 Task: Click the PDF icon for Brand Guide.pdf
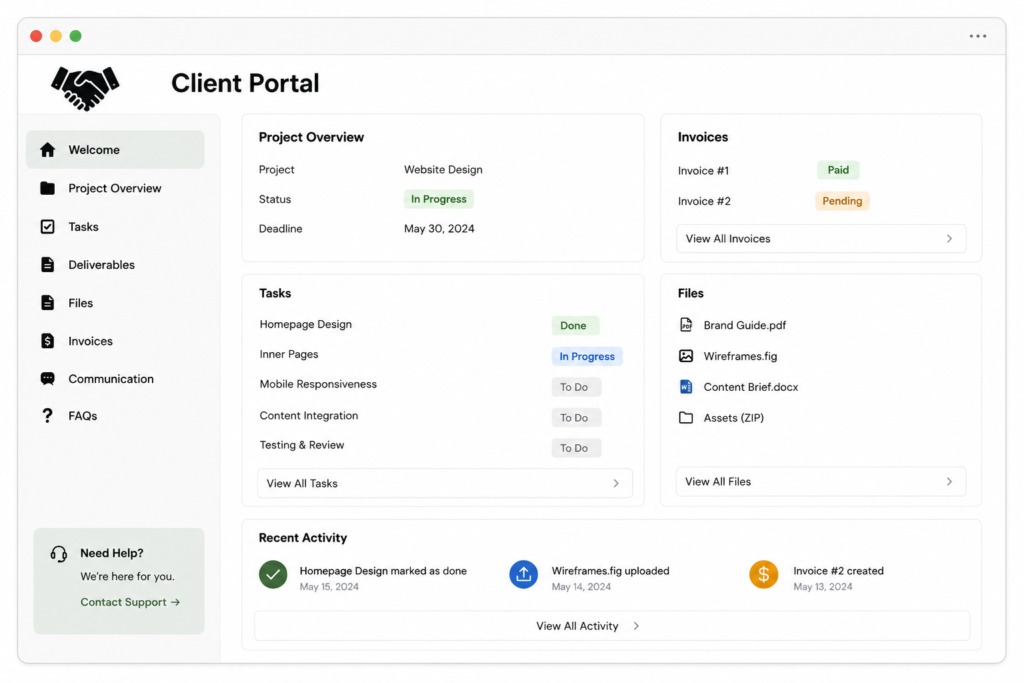(x=686, y=325)
